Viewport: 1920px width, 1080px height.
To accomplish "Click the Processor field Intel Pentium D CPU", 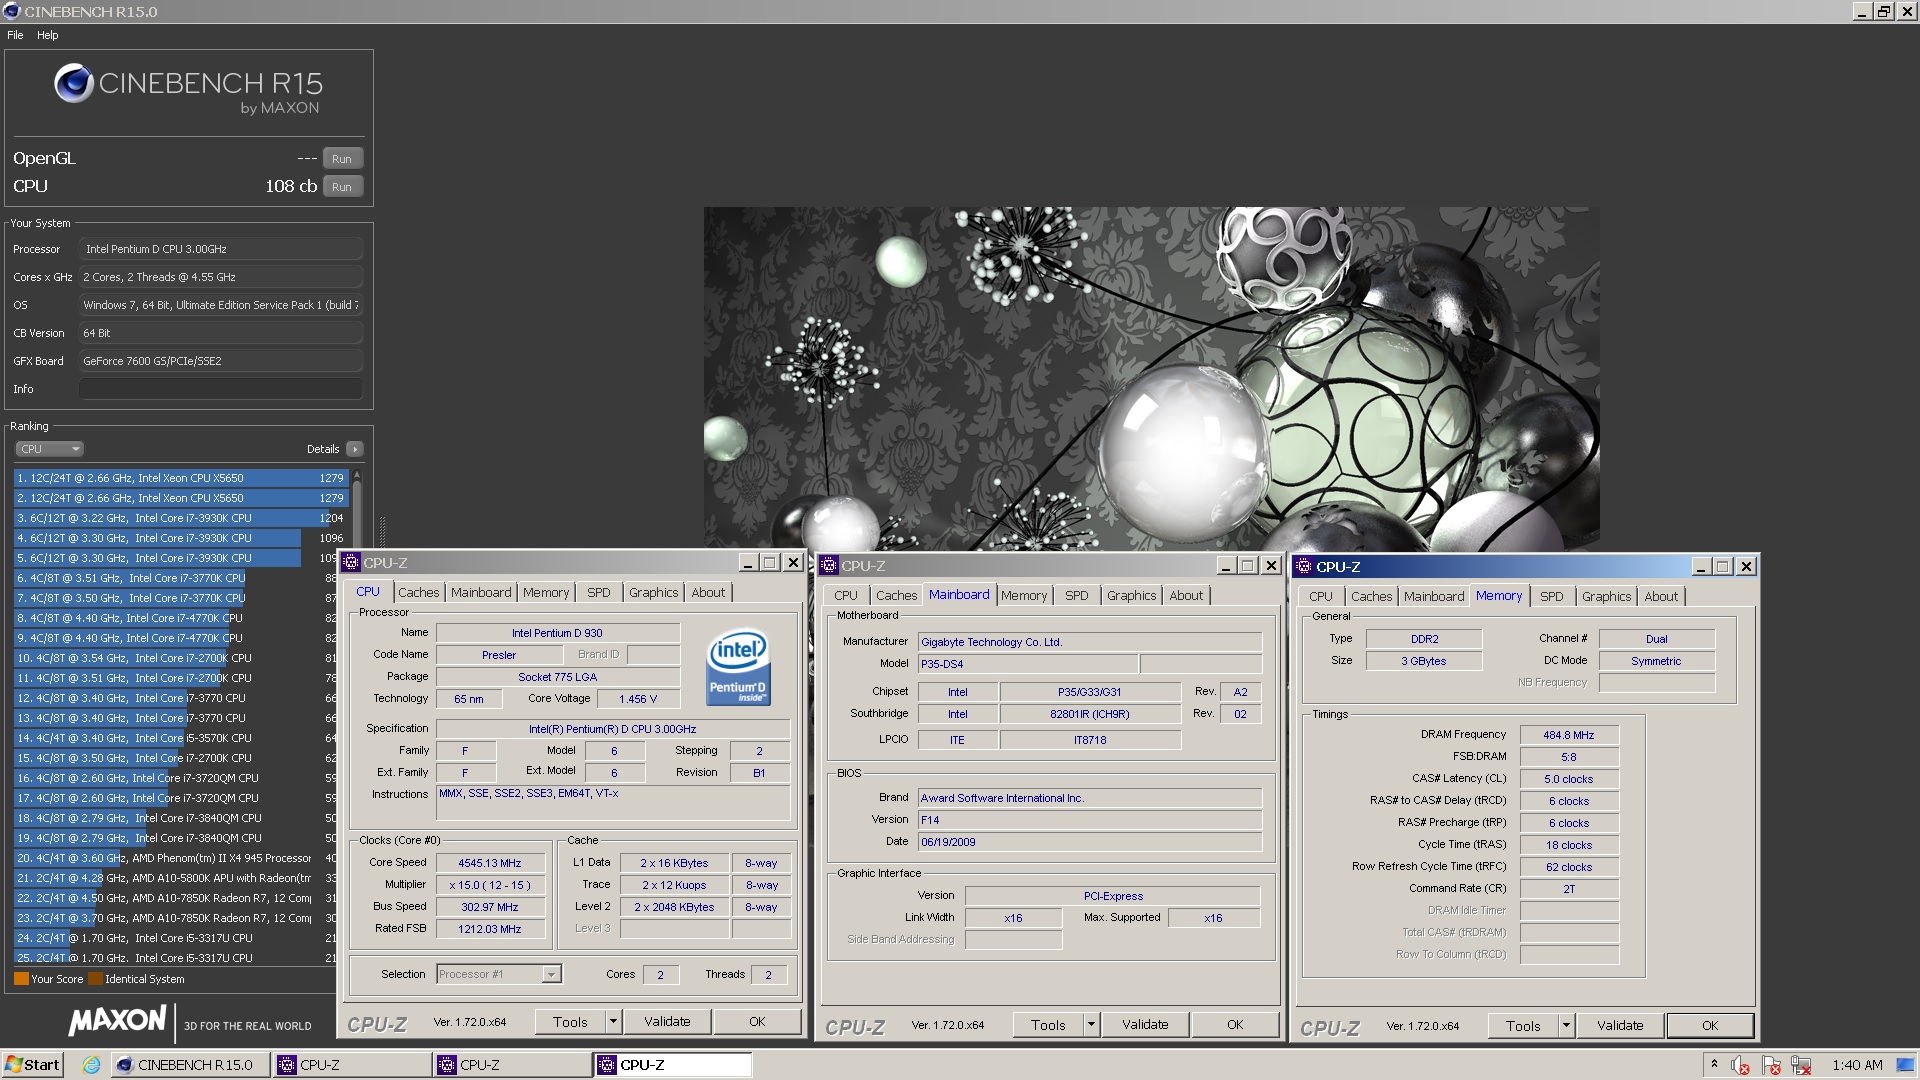I will [x=221, y=249].
